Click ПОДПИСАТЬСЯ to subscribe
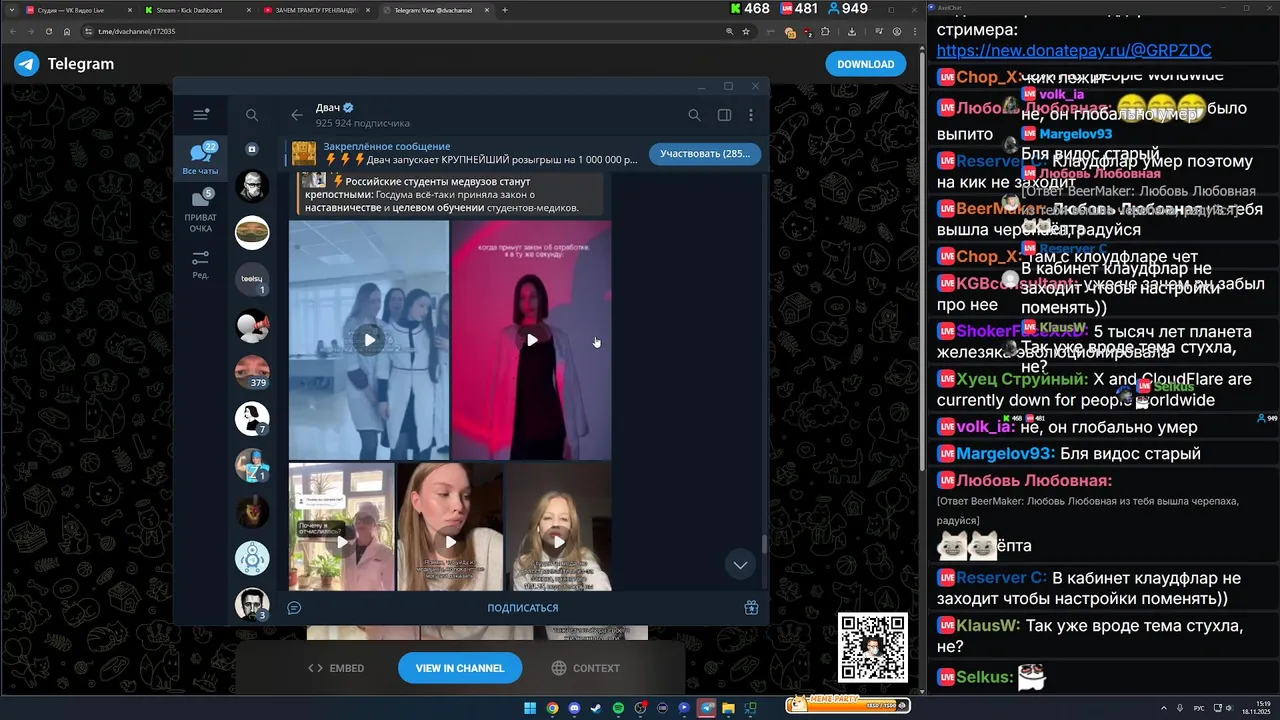 click(523, 608)
